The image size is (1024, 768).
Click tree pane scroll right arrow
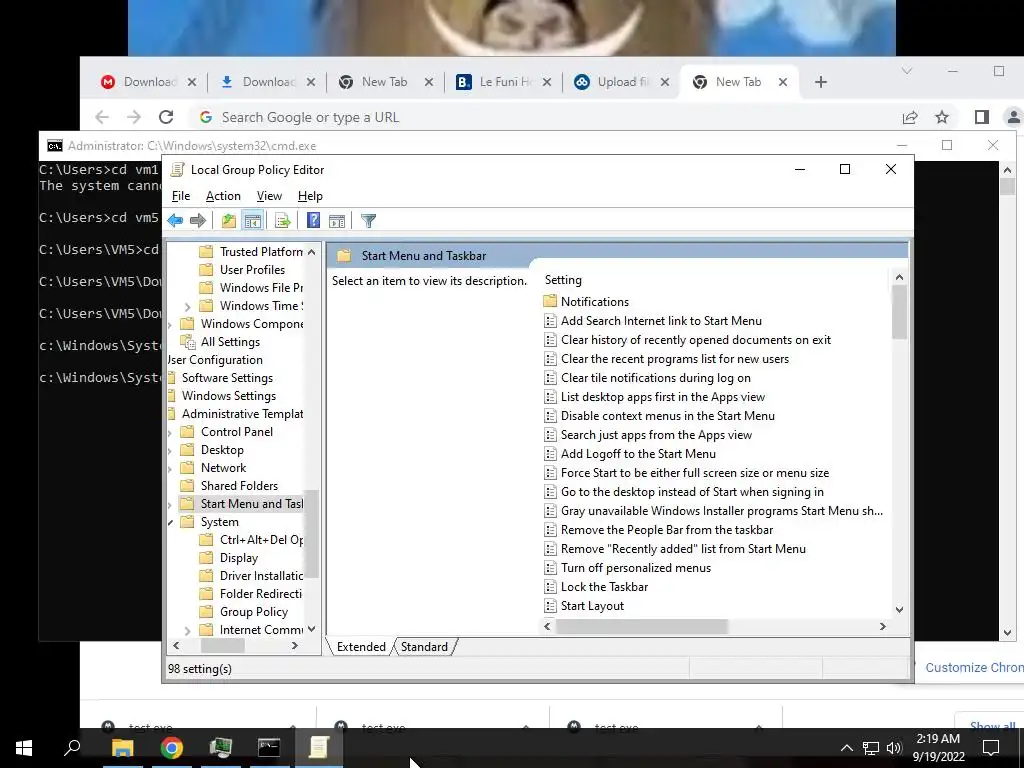point(295,645)
